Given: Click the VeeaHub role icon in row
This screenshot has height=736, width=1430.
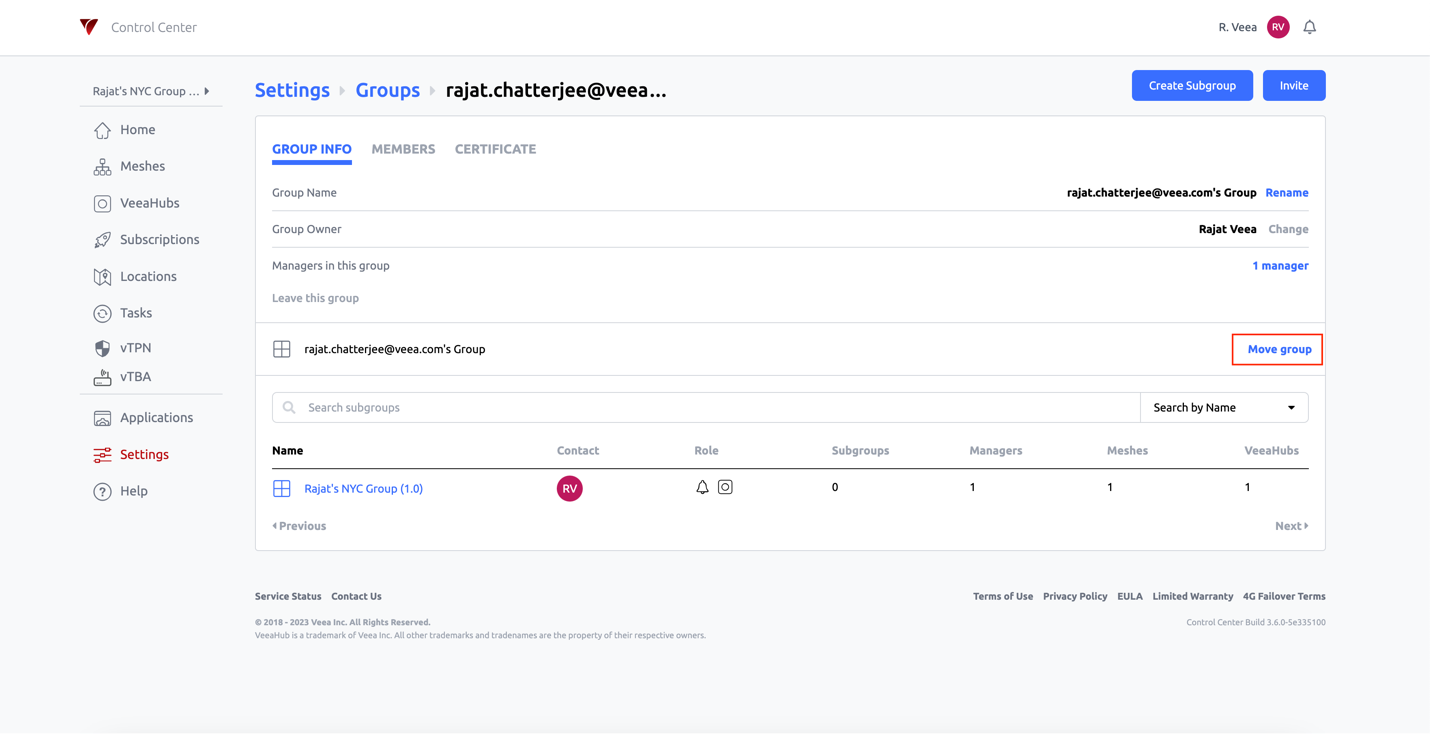Looking at the screenshot, I should [725, 487].
